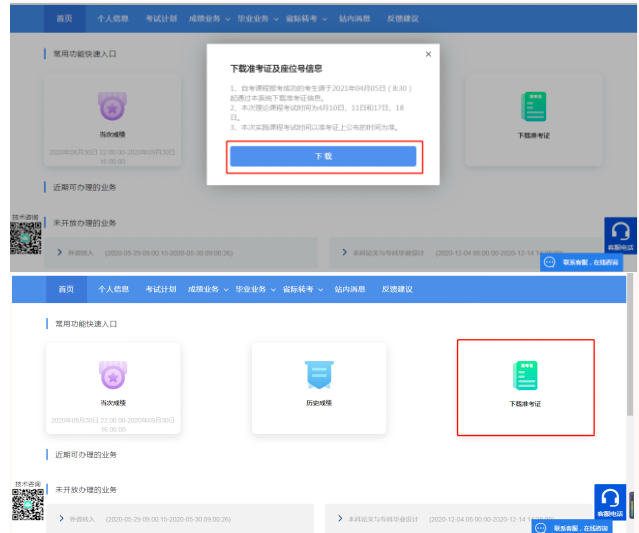This screenshot has width=639, height=533.
Task: Click the 近期可办理的业务 heading on the bright page
Action: (86, 455)
